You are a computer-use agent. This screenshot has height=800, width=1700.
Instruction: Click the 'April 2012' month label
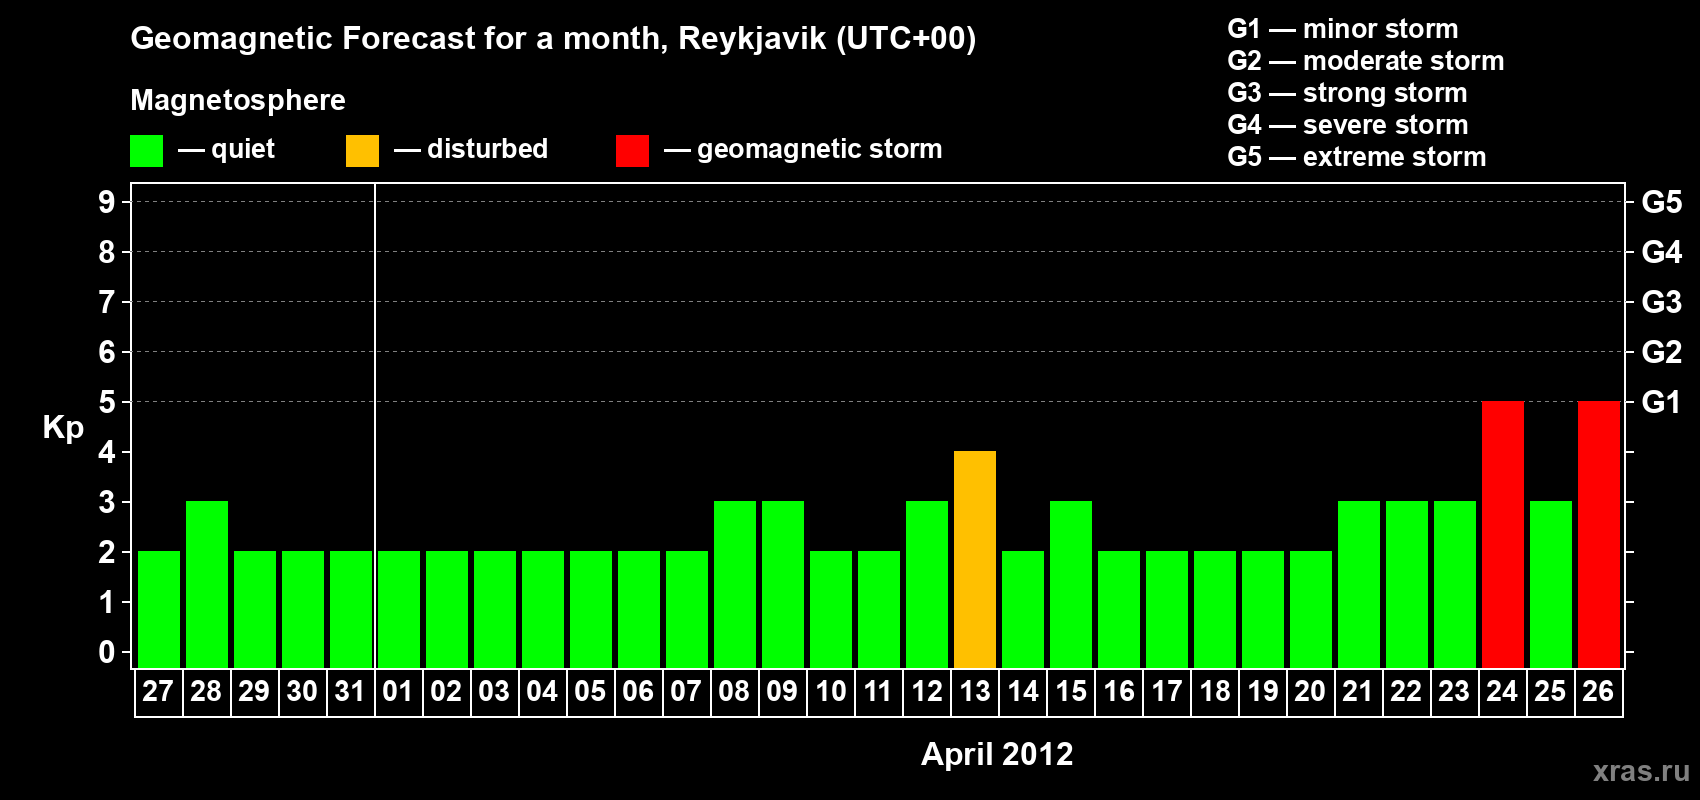(x=997, y=754)
